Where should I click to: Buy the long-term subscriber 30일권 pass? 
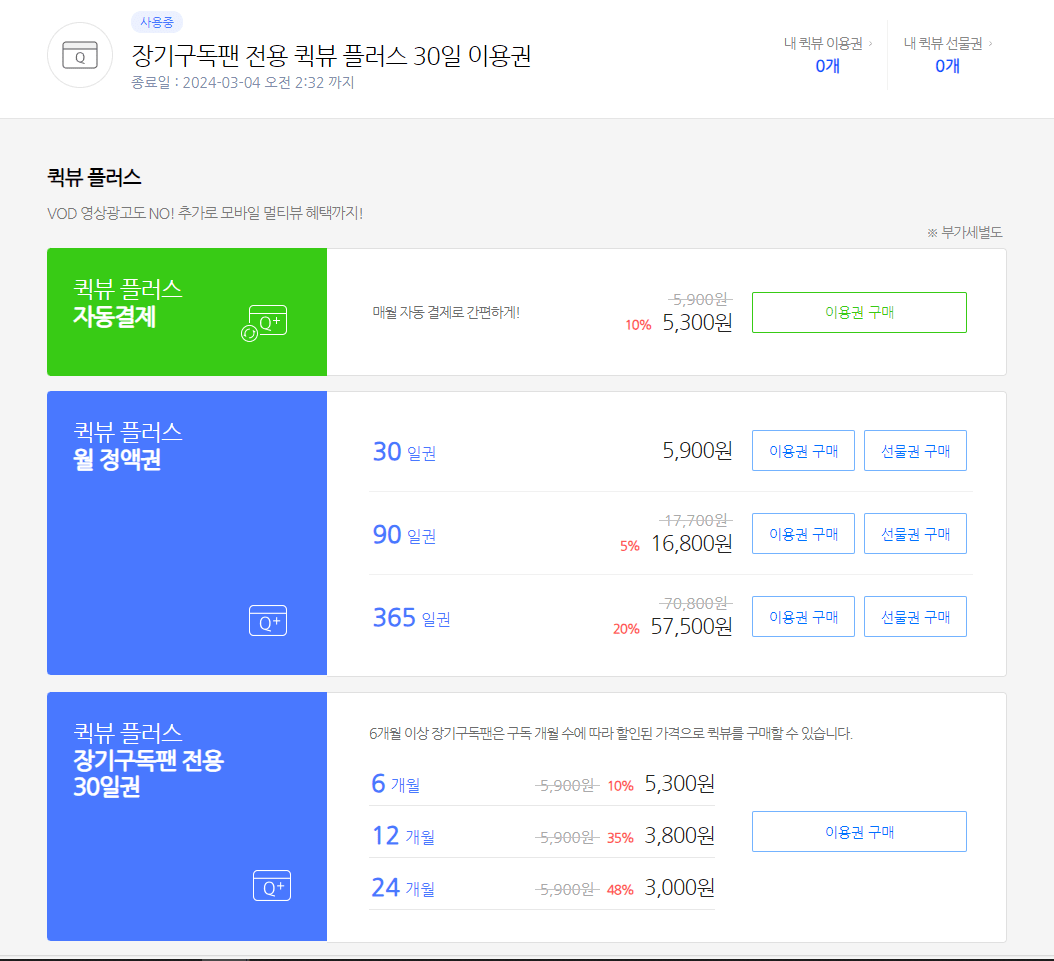pyautogui.click(x=858, y=831)
